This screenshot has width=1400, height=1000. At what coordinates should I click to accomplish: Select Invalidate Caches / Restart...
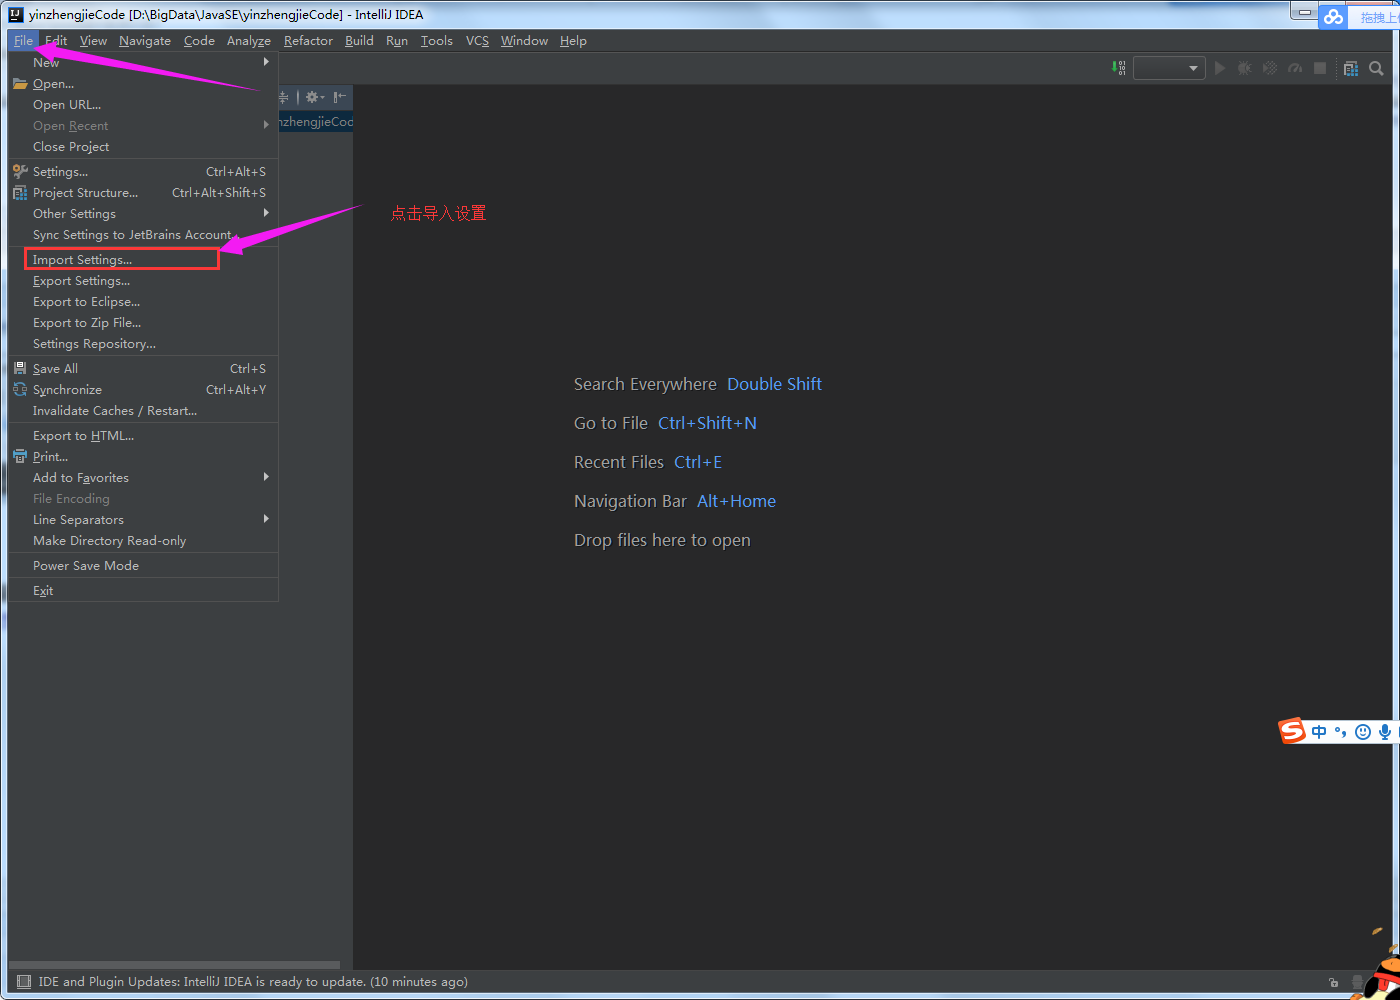[x=143, y=410]
